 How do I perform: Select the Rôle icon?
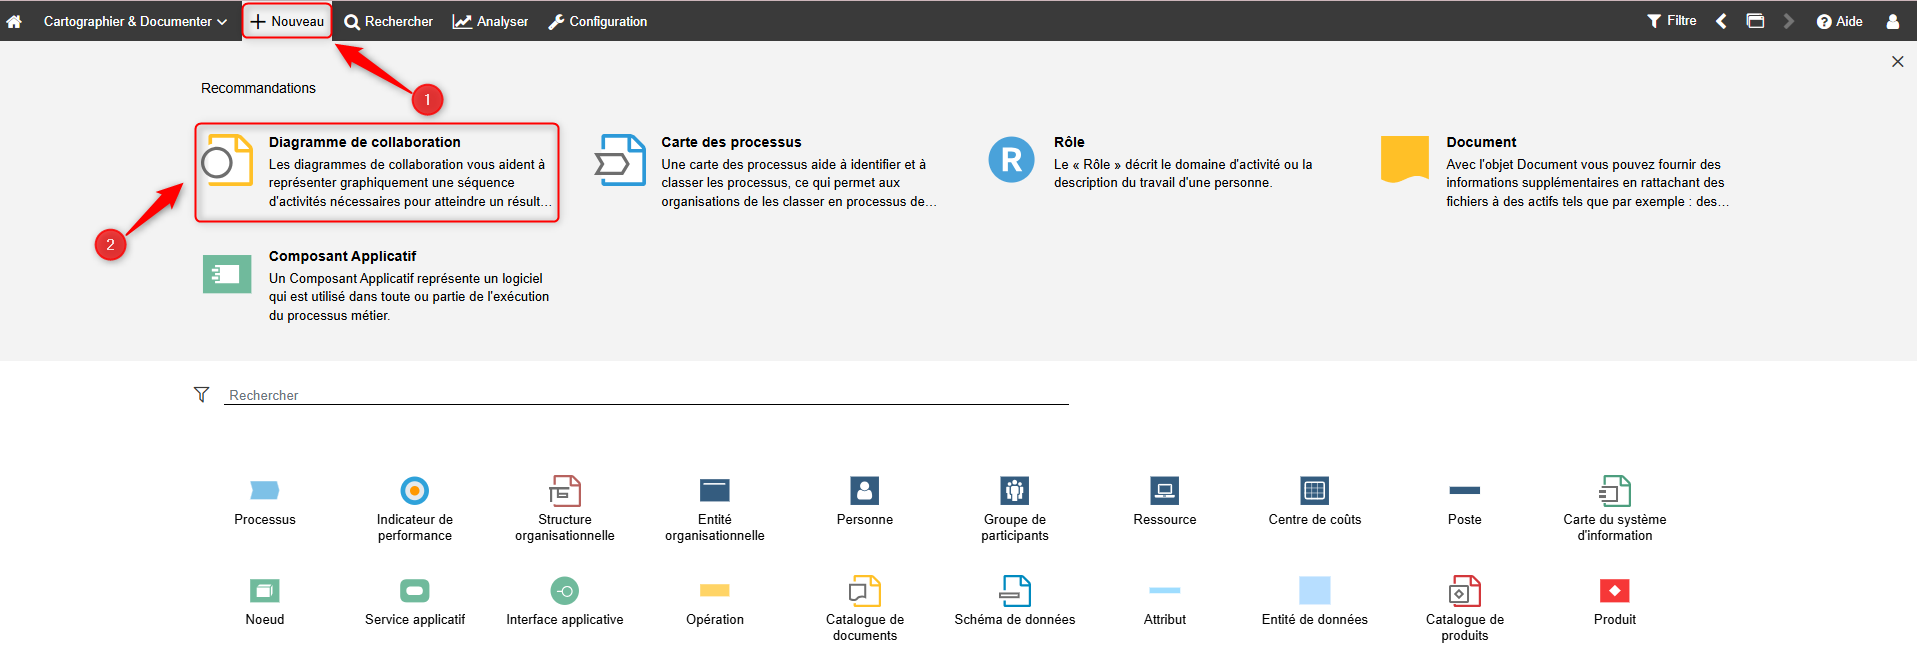click(1011, 160)
